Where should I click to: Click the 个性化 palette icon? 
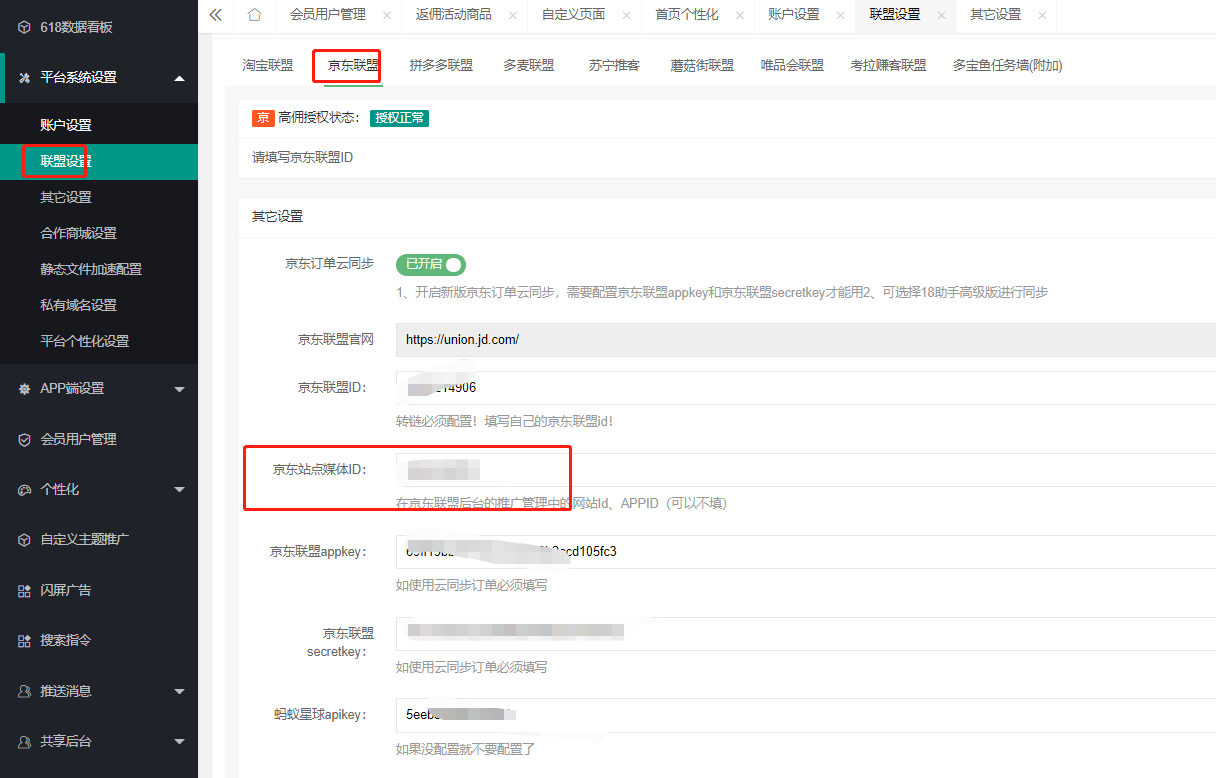click(25, 489)
